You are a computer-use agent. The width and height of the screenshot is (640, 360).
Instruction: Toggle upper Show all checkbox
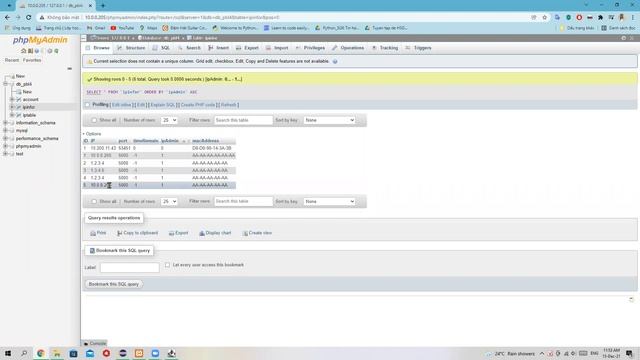[x=94, y=120]
